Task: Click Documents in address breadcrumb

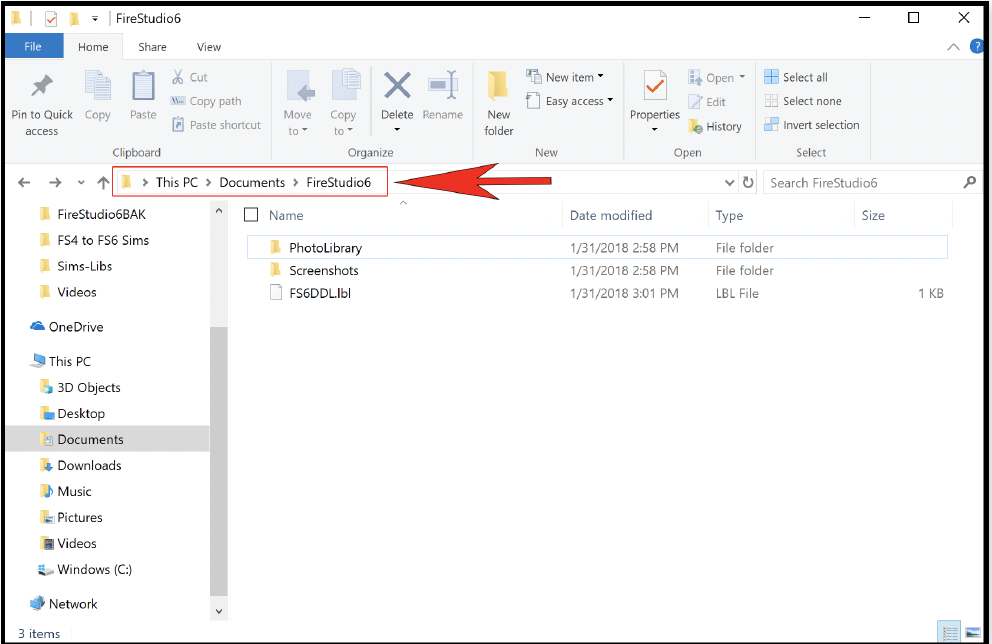Action: (x=252, y=182)
